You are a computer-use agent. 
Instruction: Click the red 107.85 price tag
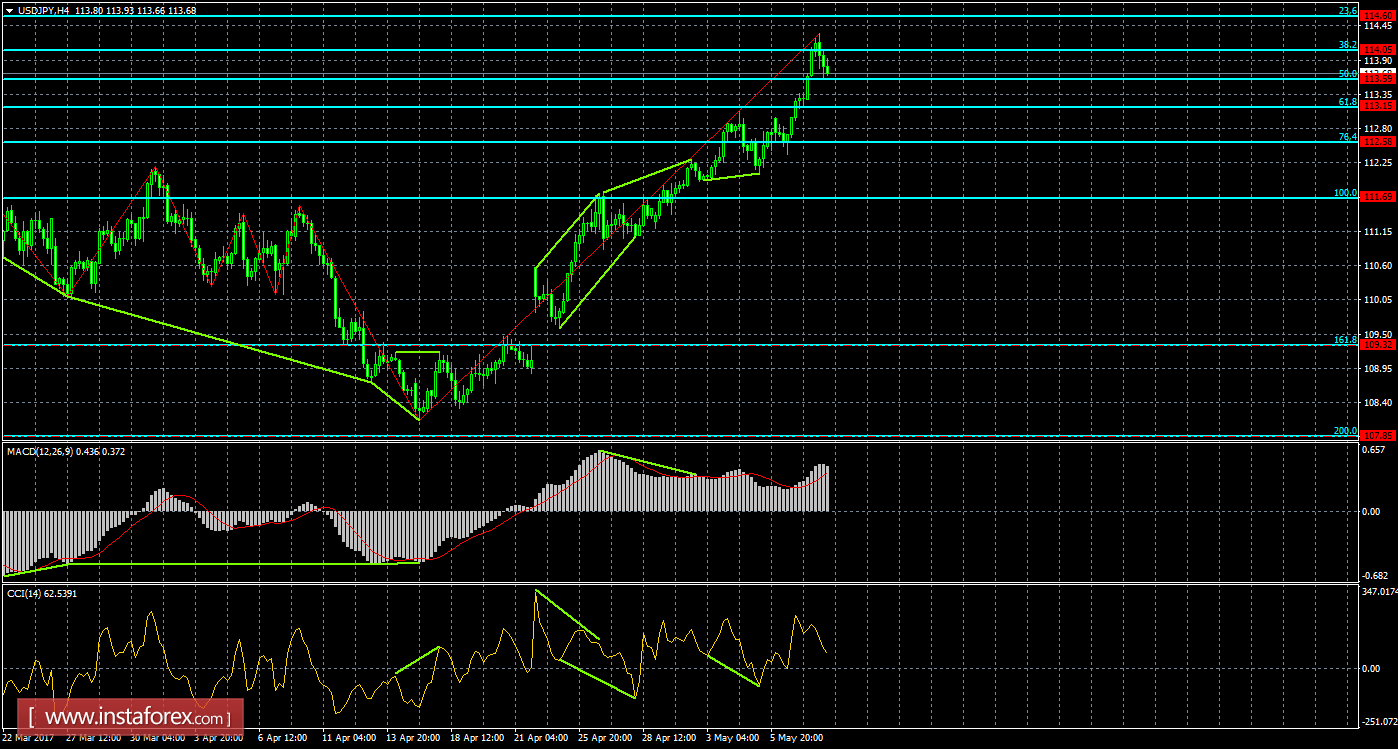point(1379,435)
